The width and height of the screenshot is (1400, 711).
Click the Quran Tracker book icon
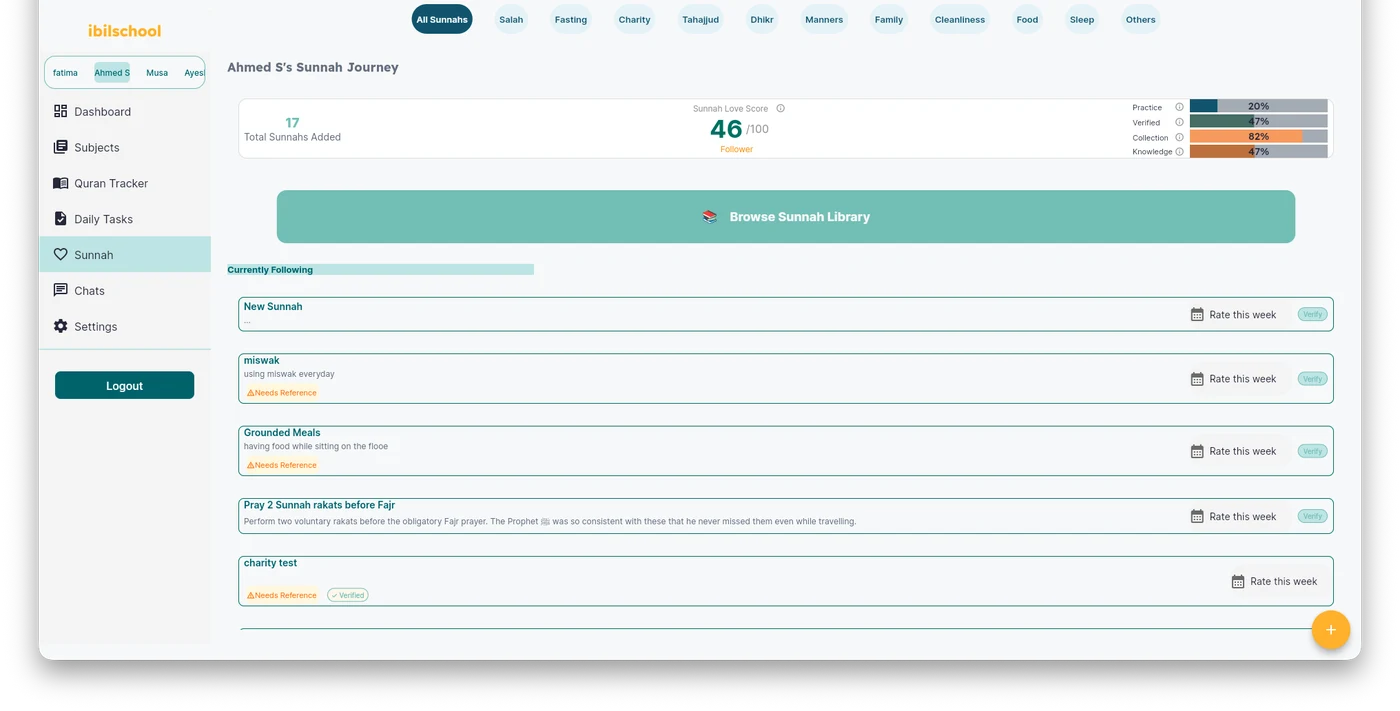pos(61,183)
